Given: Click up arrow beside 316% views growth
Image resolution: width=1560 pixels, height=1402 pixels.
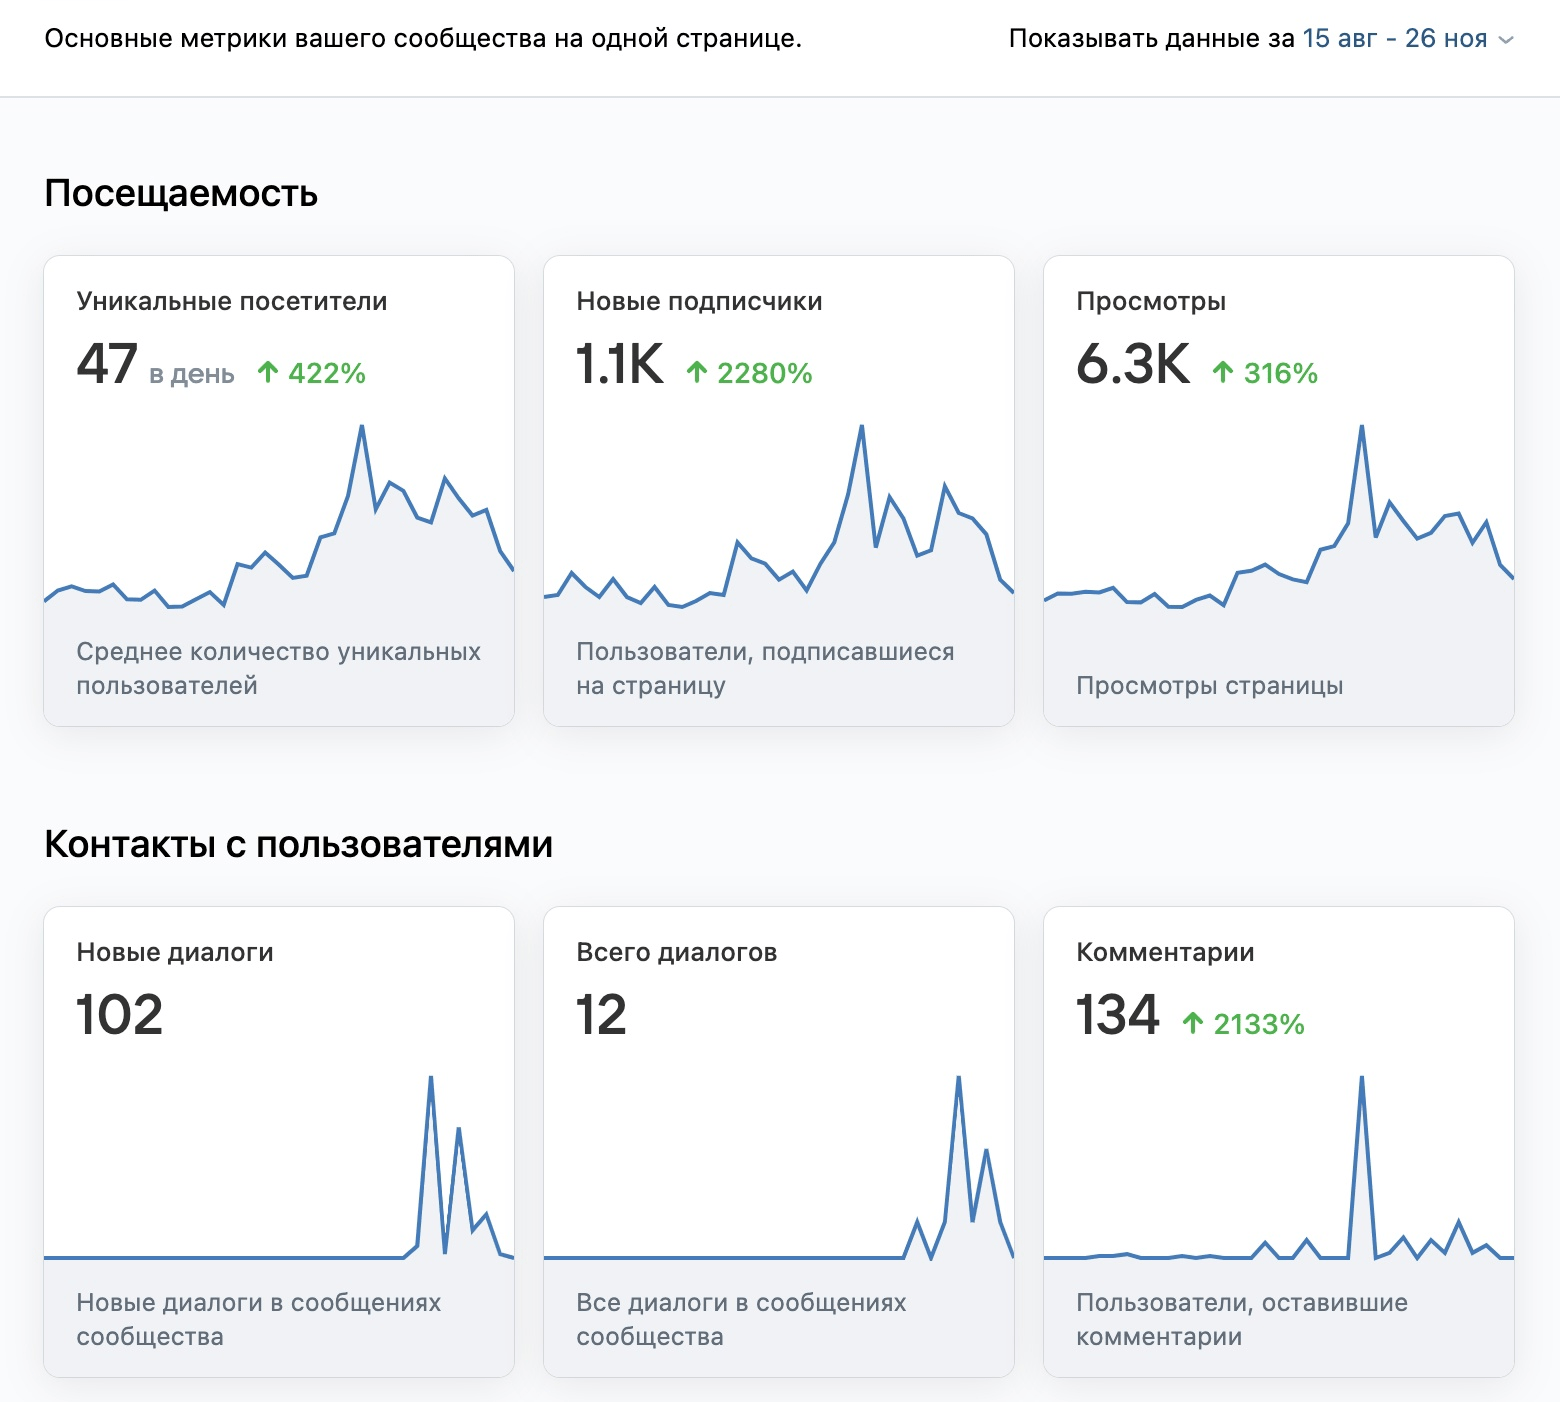Looking at the screenshot, I should (1222, 373).
